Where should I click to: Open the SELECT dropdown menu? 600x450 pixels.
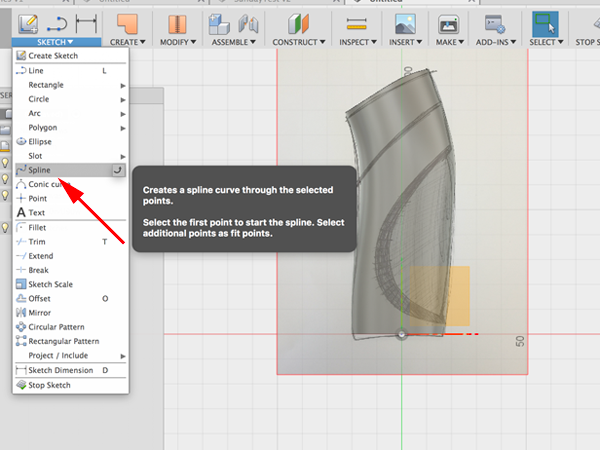click(x=546, y=42)
